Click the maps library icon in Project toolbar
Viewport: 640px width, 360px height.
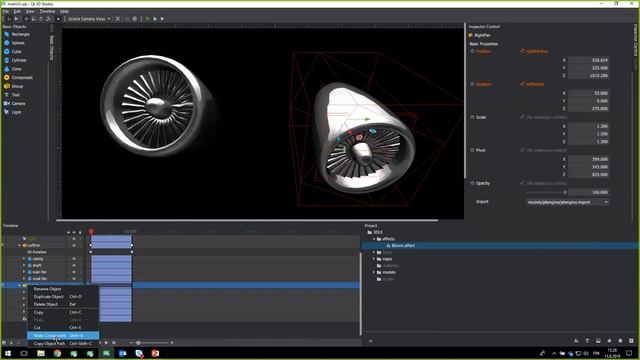(598, 340)
